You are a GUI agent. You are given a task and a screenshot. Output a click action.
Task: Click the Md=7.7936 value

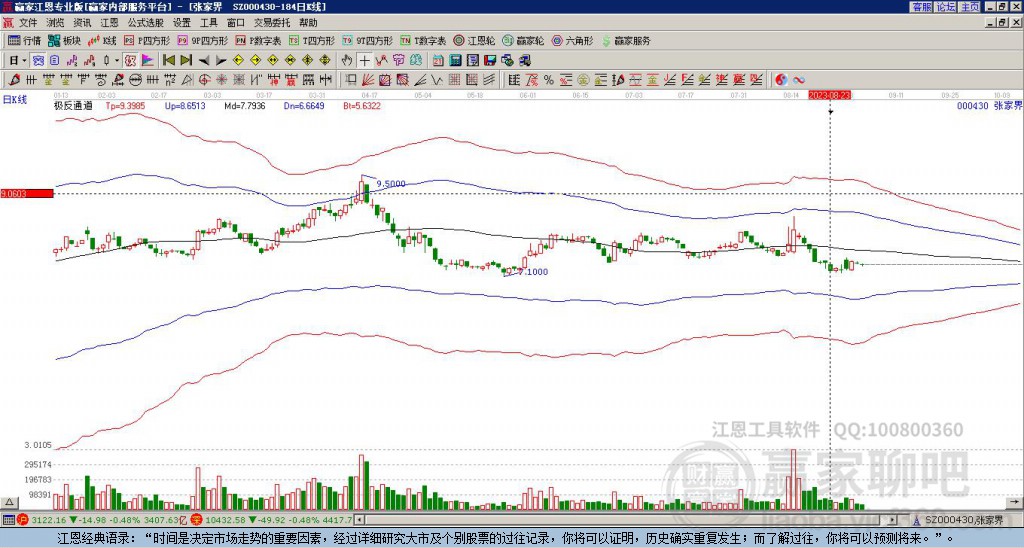click(x=245, y=105)
